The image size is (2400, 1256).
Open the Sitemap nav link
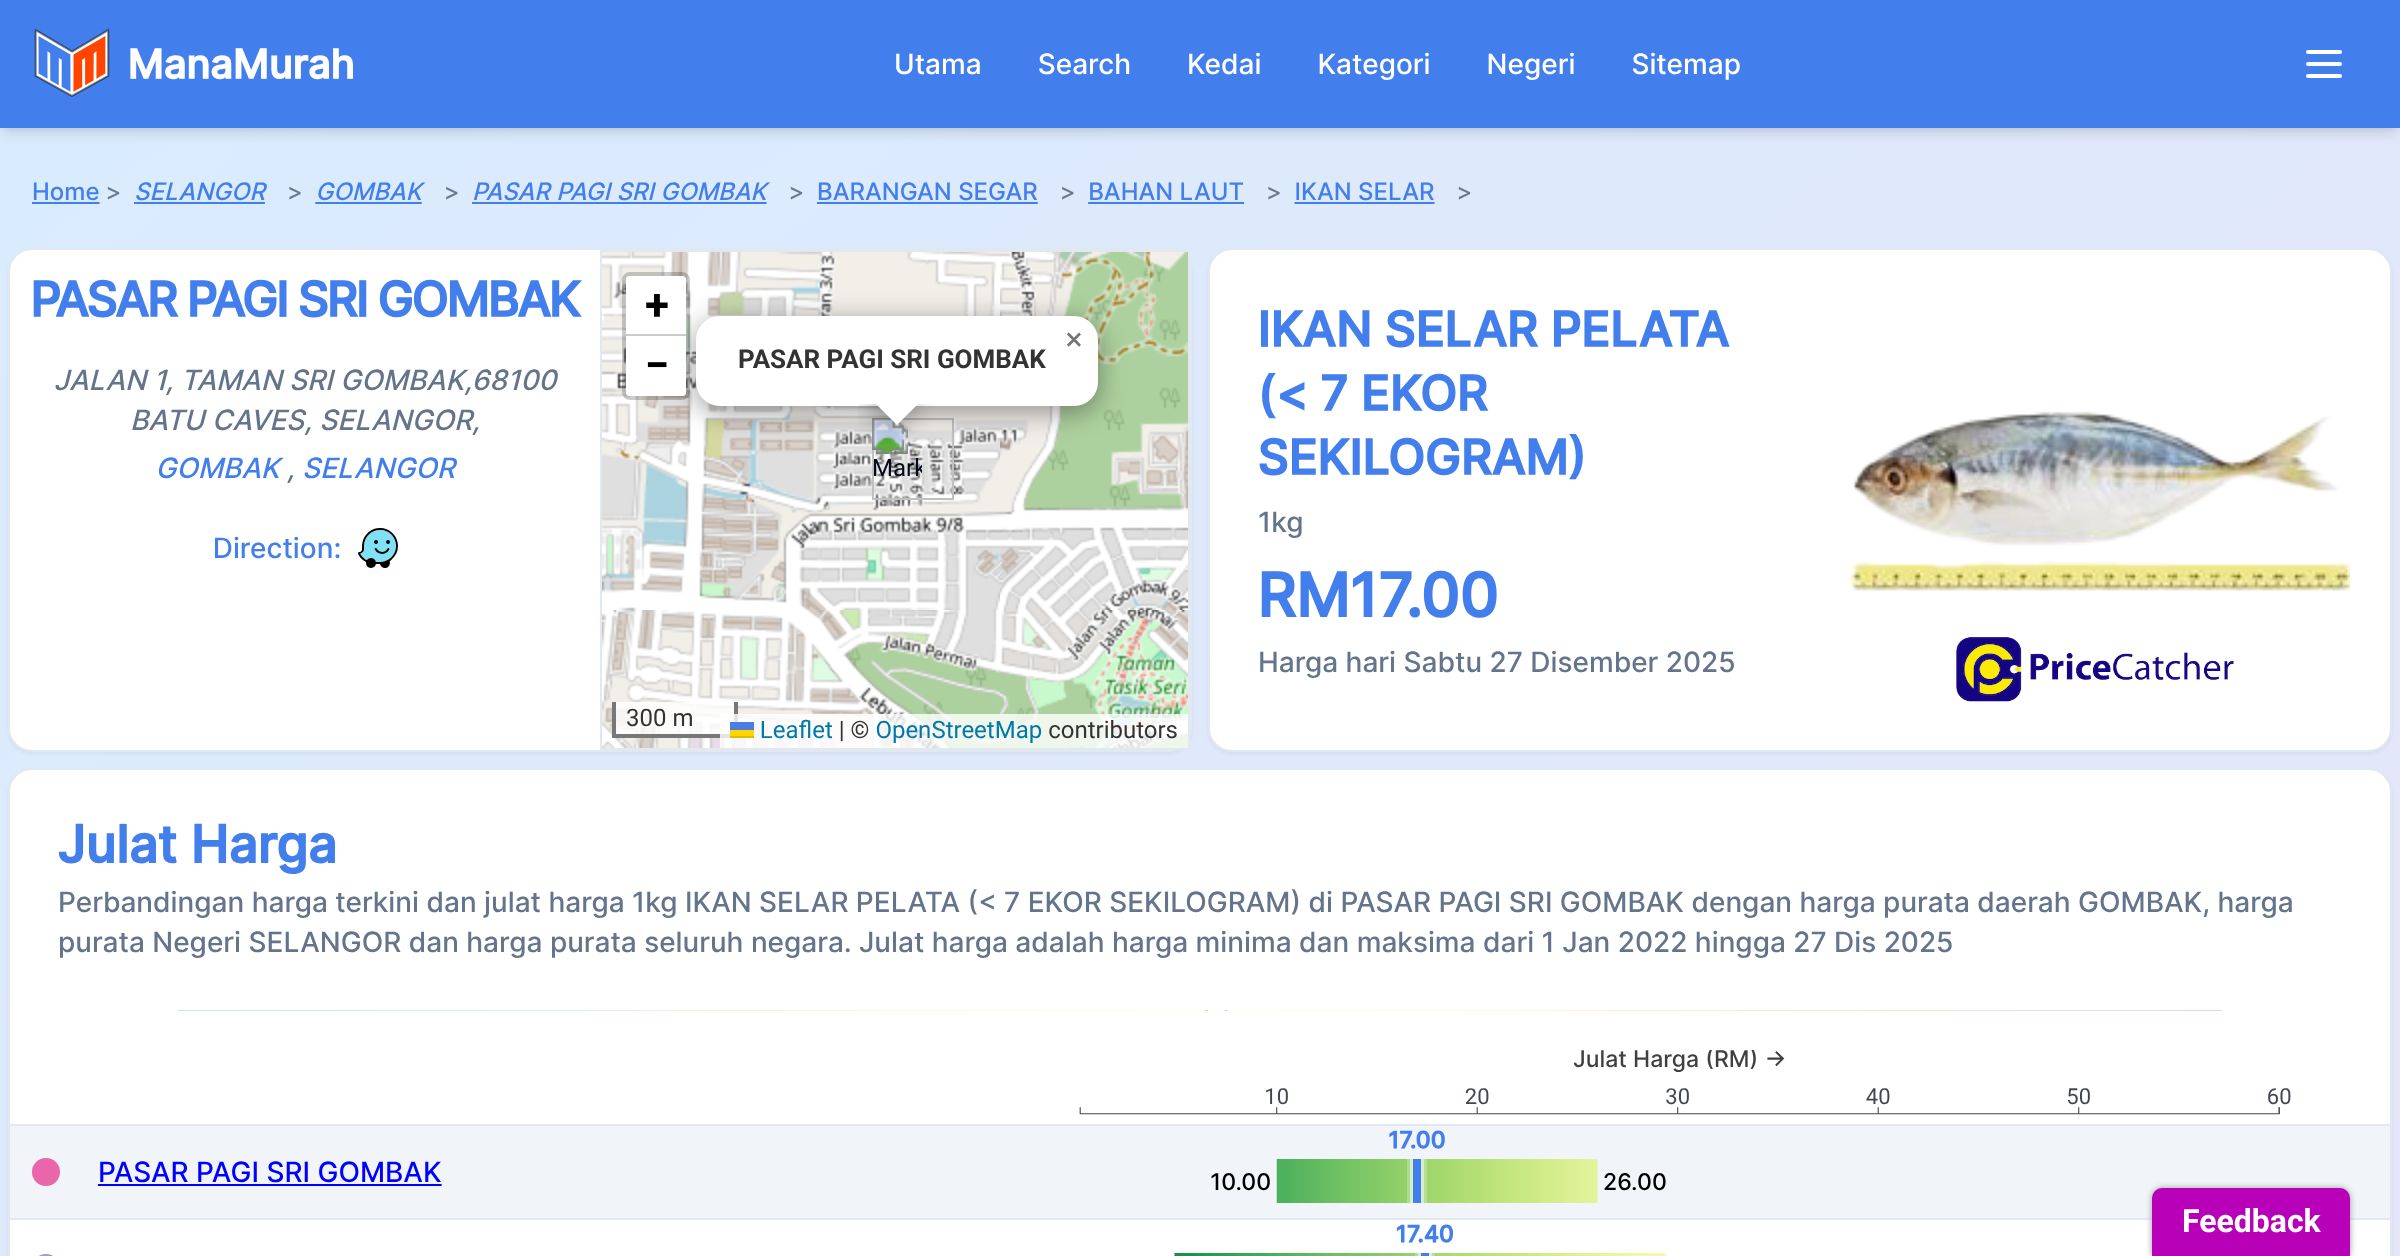point(1685,64)
